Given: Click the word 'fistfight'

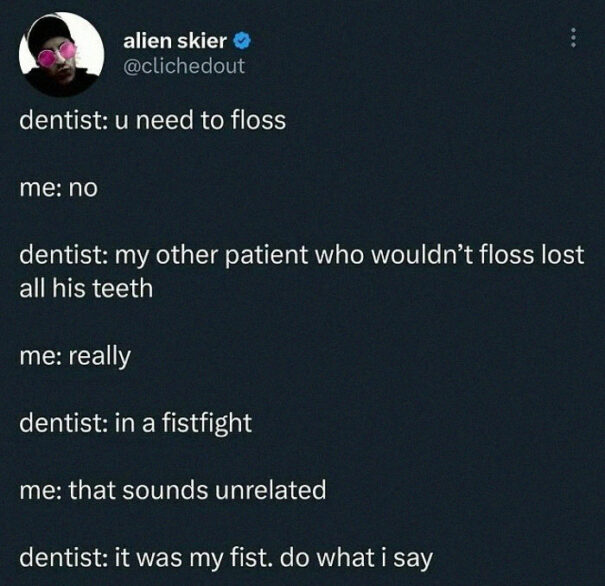Looking at the screenshot, I should click(x=206, y=423).
